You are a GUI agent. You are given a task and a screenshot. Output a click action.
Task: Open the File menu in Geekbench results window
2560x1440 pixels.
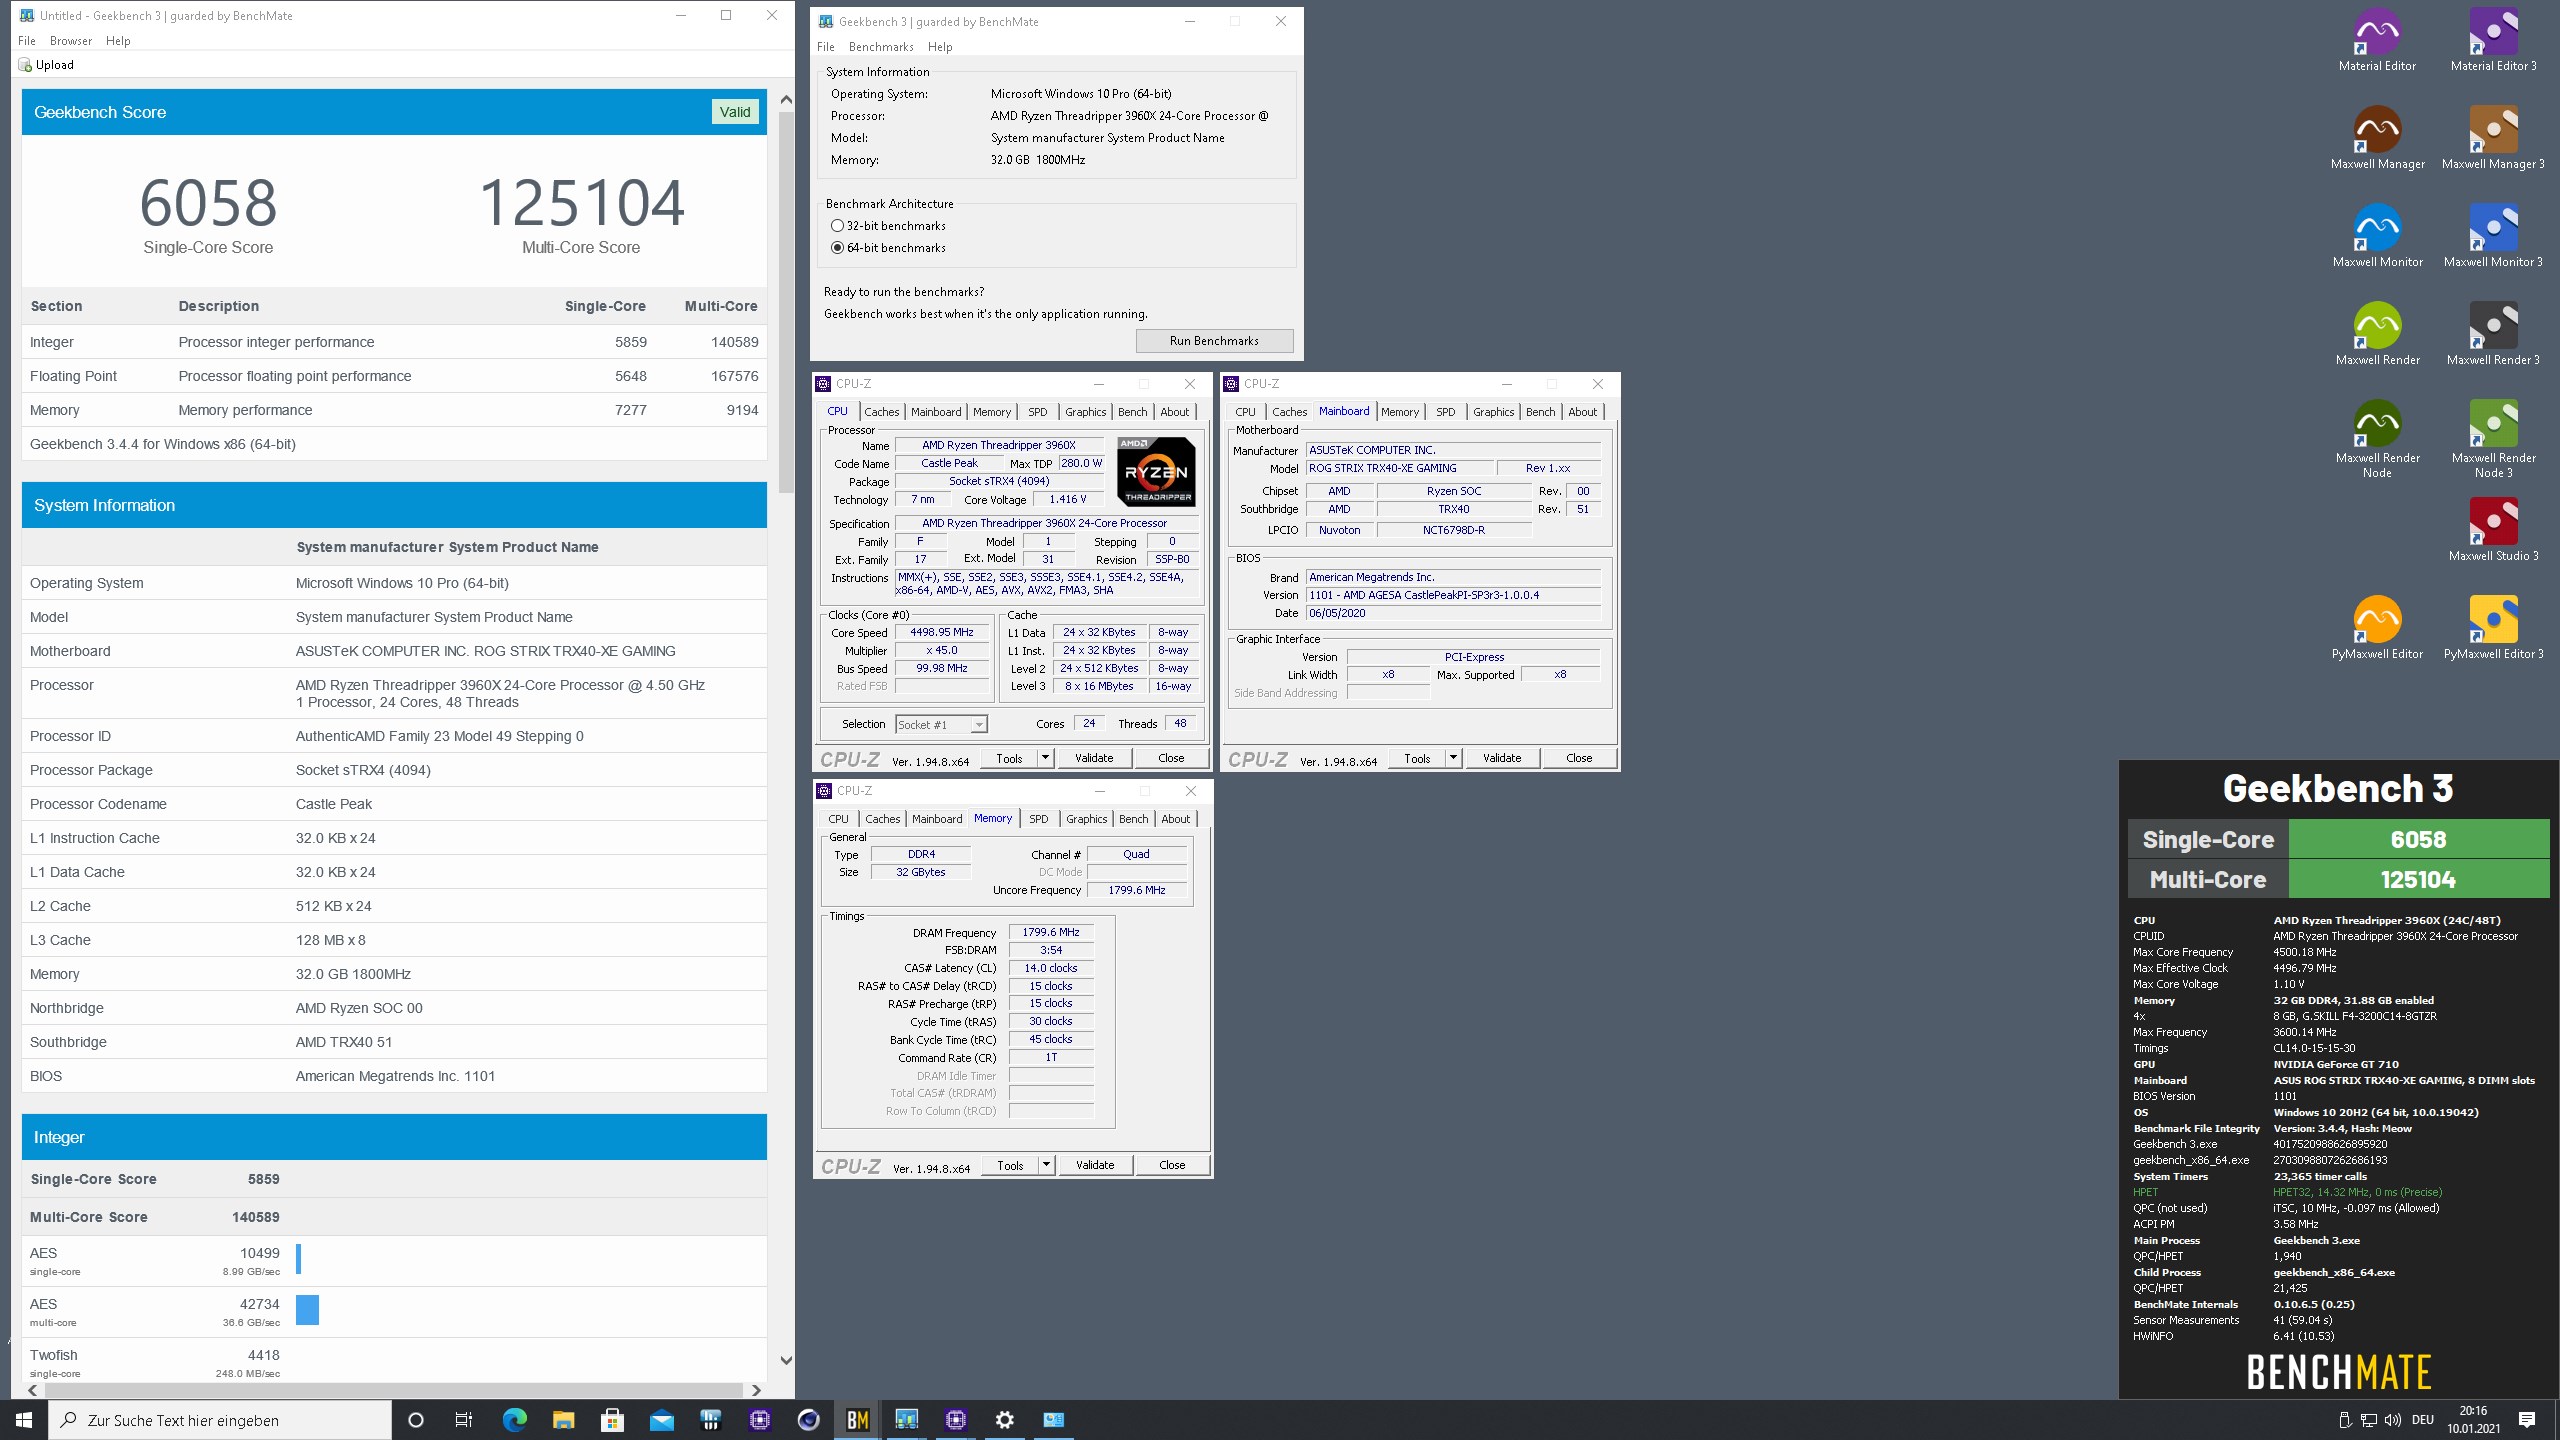pyautogui.click(x=27, y=41)
